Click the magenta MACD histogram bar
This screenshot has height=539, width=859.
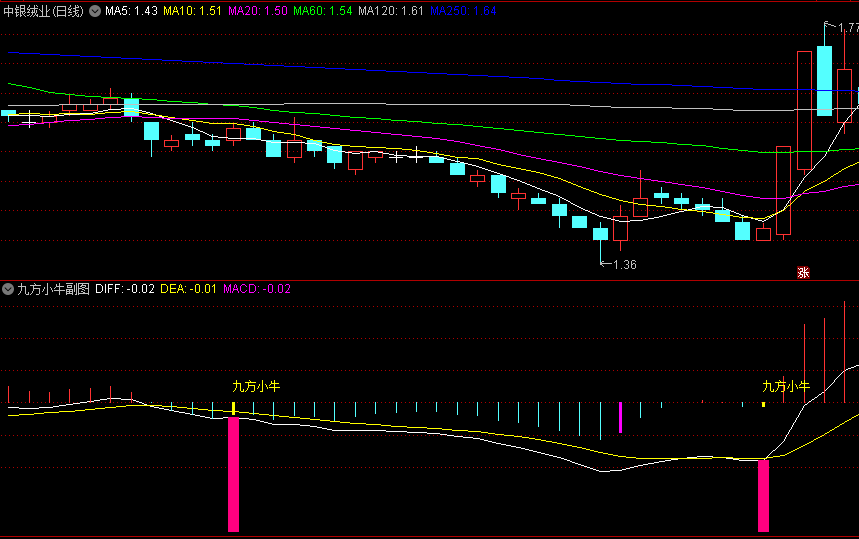[620, 417]
